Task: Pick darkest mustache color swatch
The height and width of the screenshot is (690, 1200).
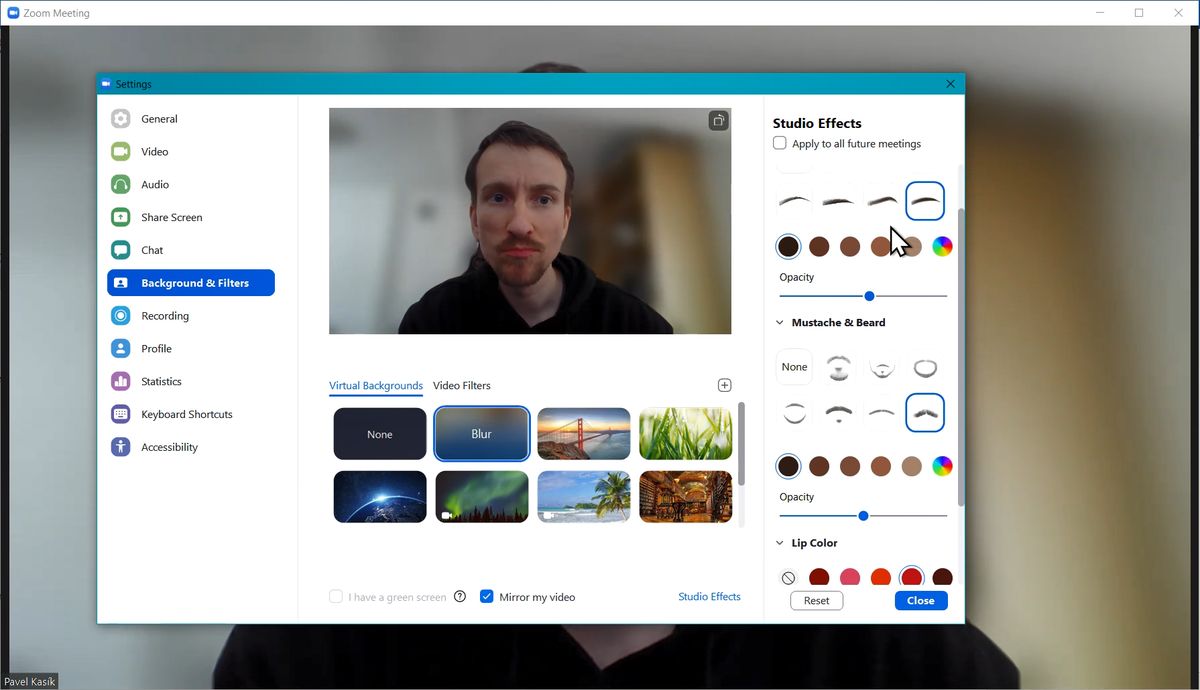Action: coord(789,466)
